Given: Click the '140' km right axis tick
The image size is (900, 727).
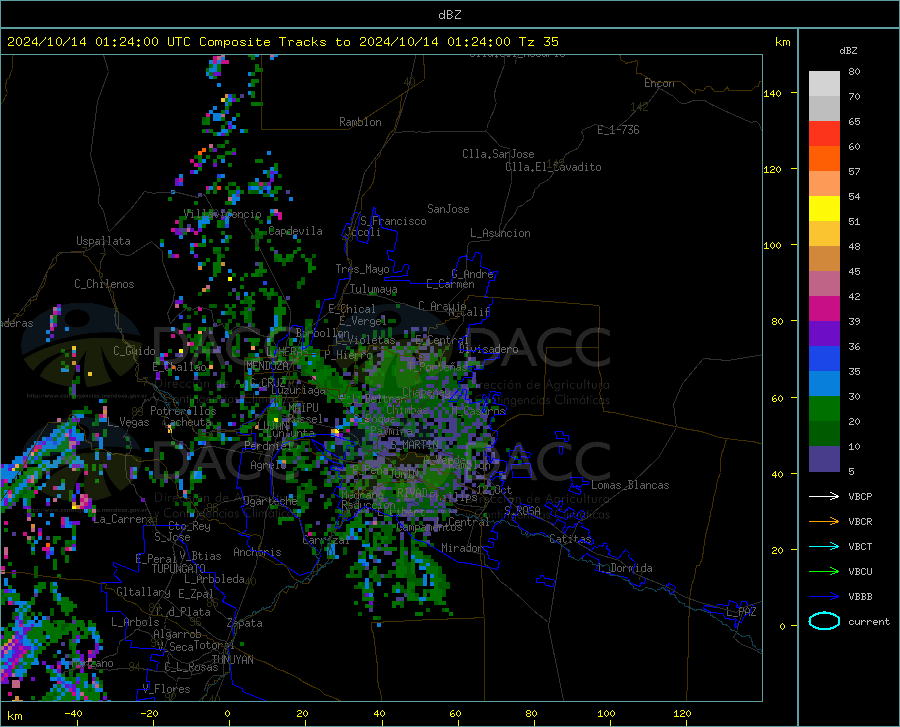Looking at the screenshot, I should pyautogui.click(x=772, y=93).
